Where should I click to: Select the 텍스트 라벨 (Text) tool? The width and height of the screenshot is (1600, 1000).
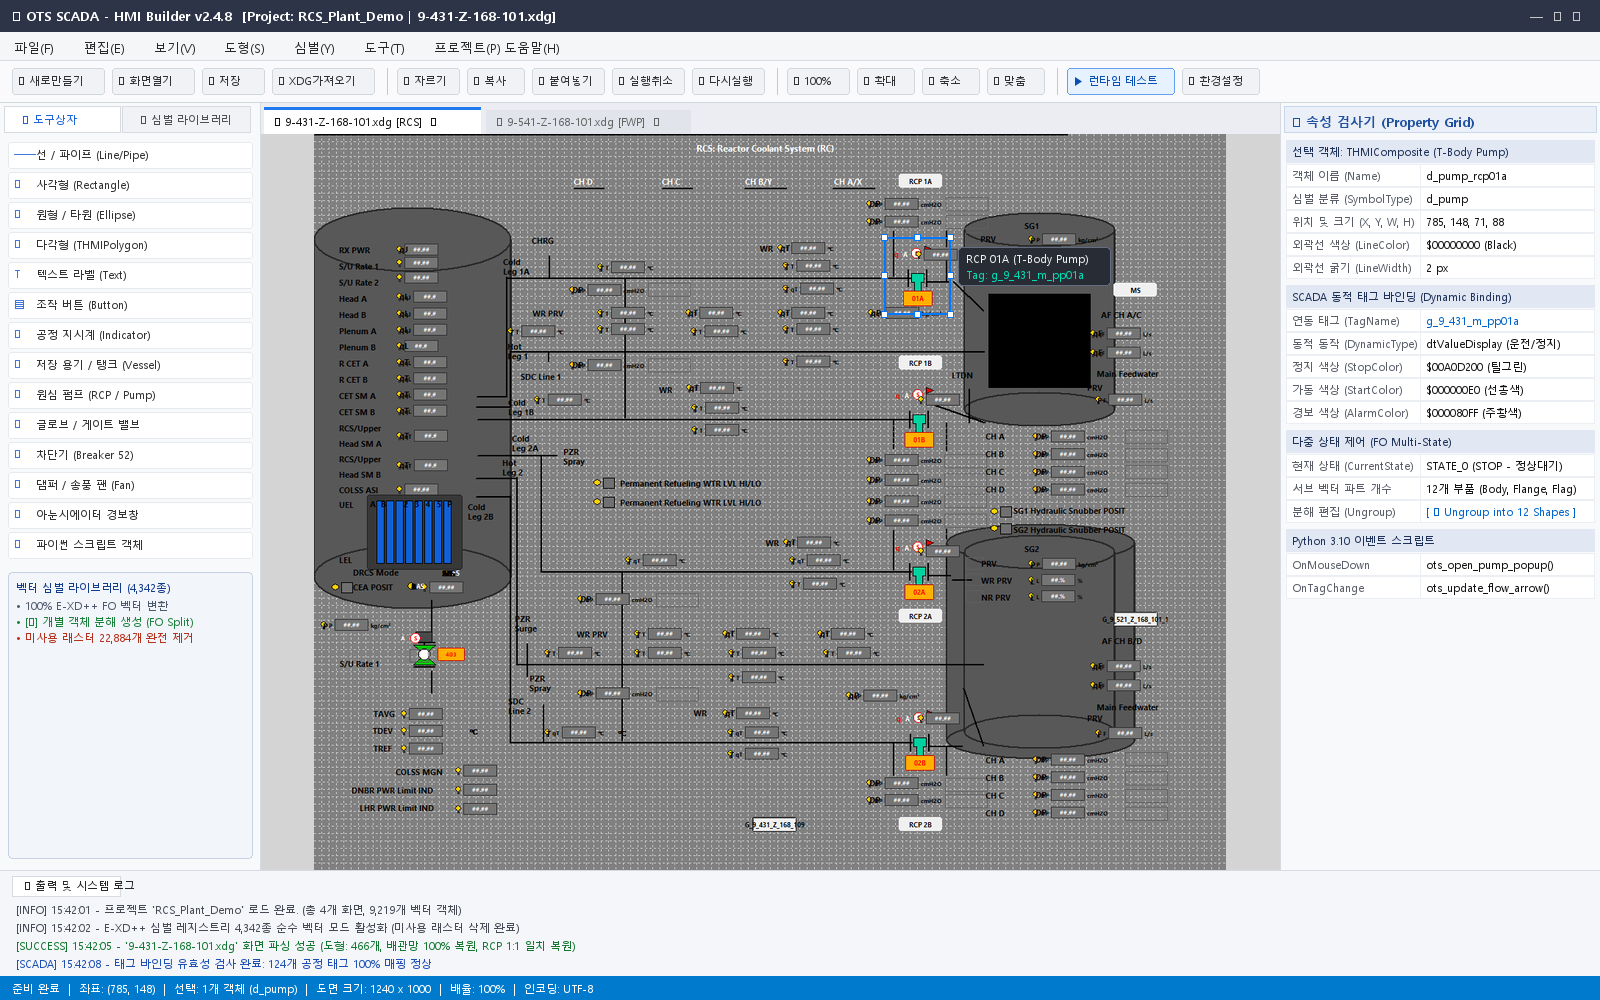point(130,275)
